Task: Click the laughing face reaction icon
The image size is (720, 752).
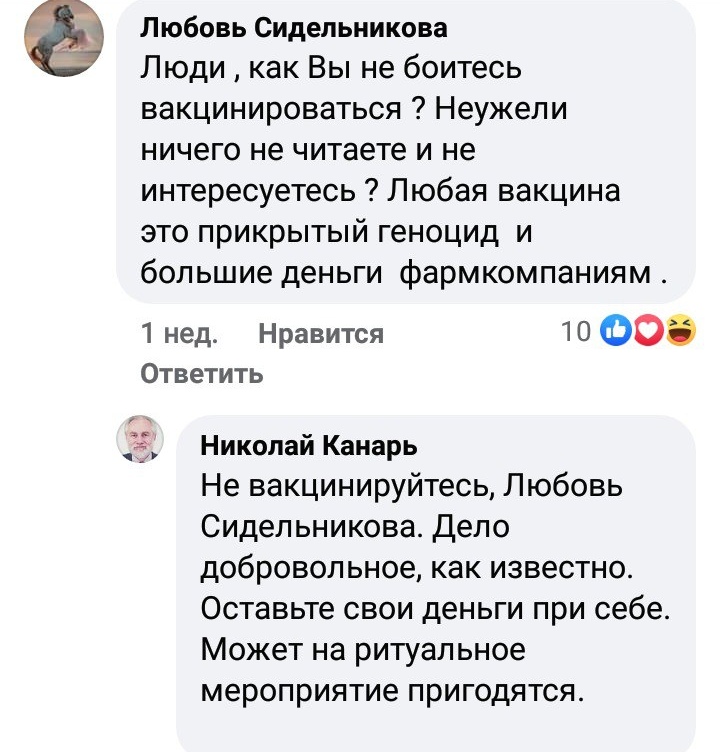Action: pyautogui.click(x=680, y=331)
